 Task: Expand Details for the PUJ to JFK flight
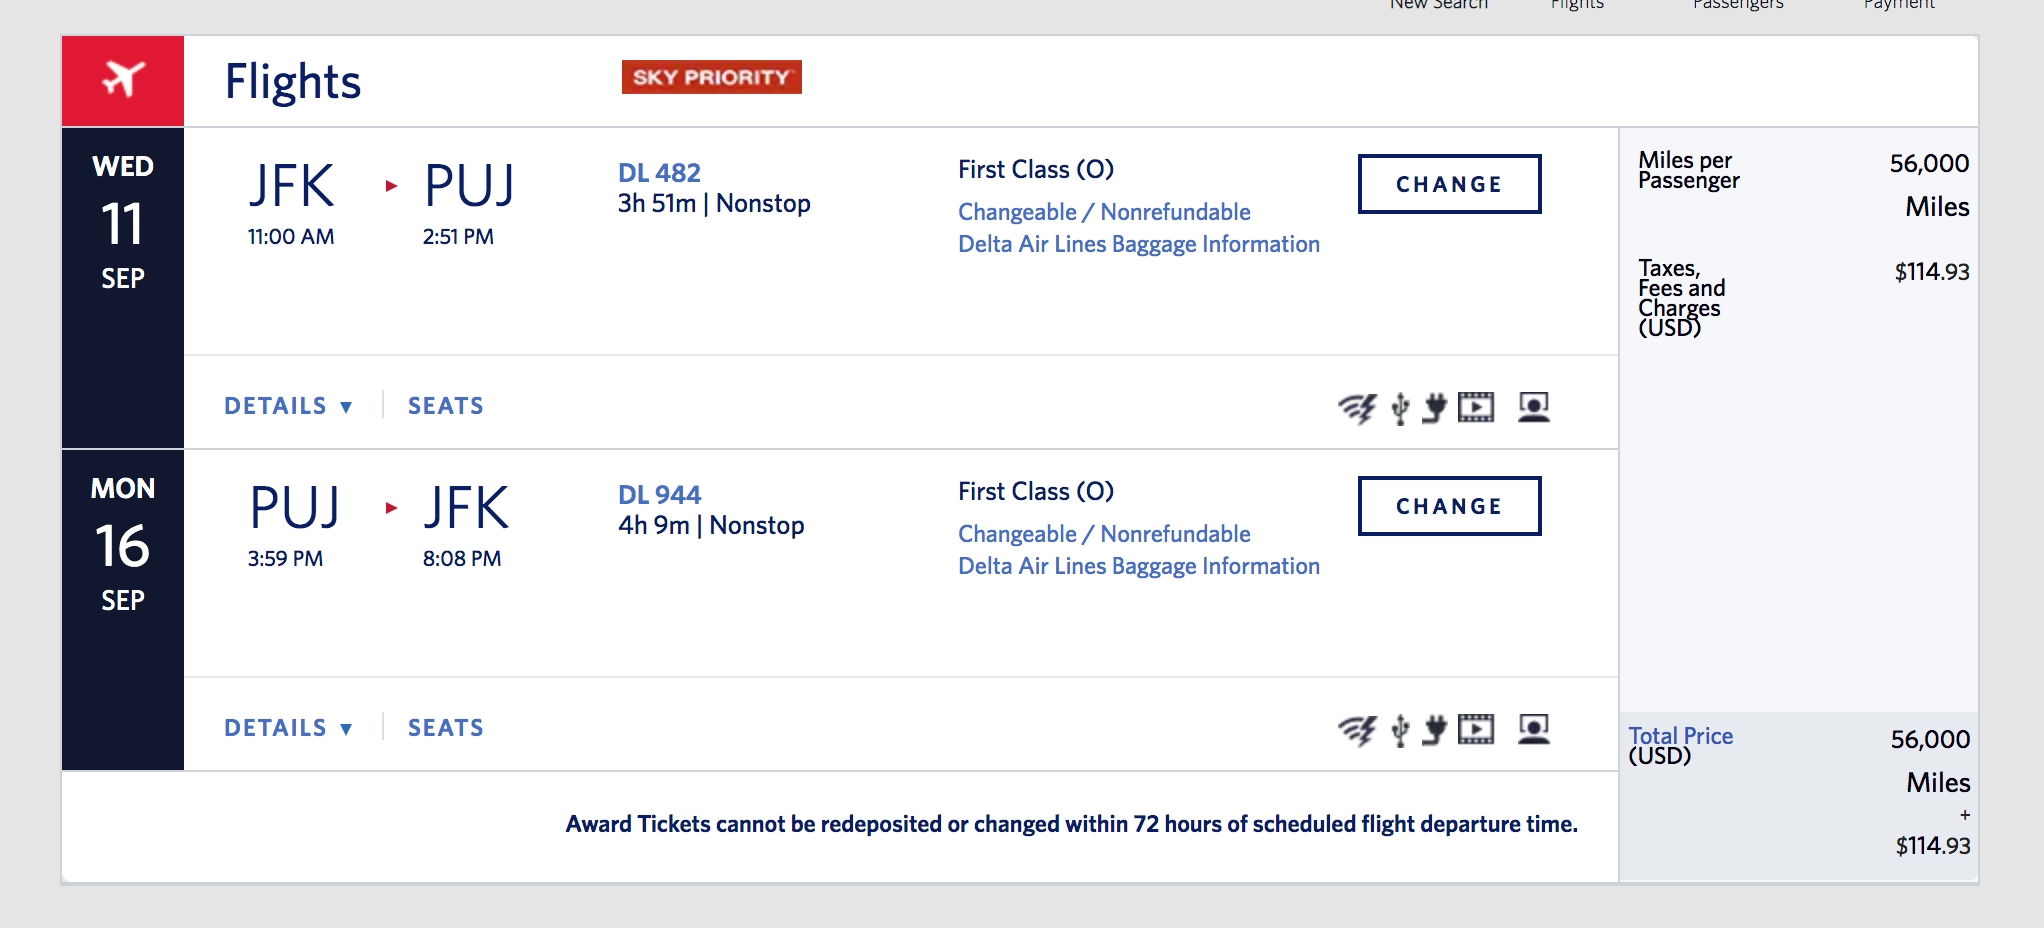(x=288, y=728)
